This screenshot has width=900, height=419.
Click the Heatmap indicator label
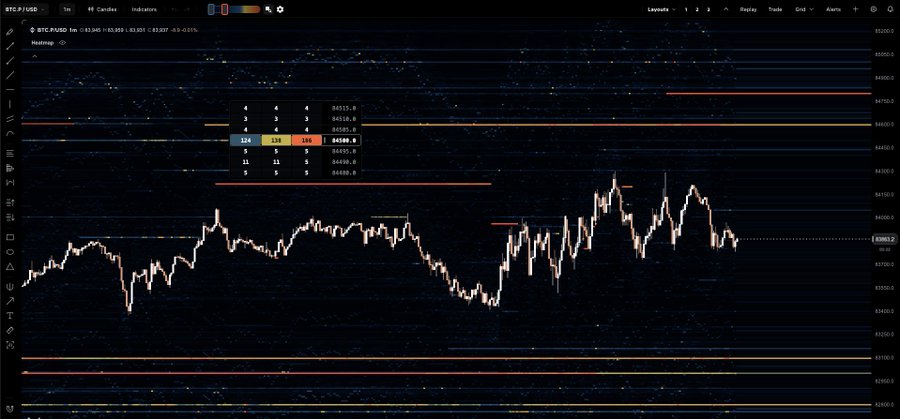click(x=42, y=42)
